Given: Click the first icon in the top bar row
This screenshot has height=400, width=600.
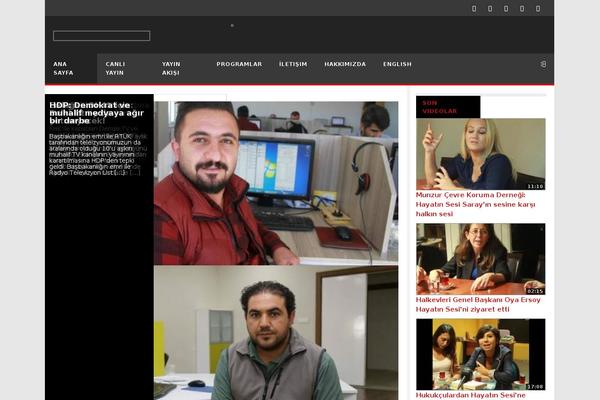Looking at the screenshot, I should coord(474,8).
